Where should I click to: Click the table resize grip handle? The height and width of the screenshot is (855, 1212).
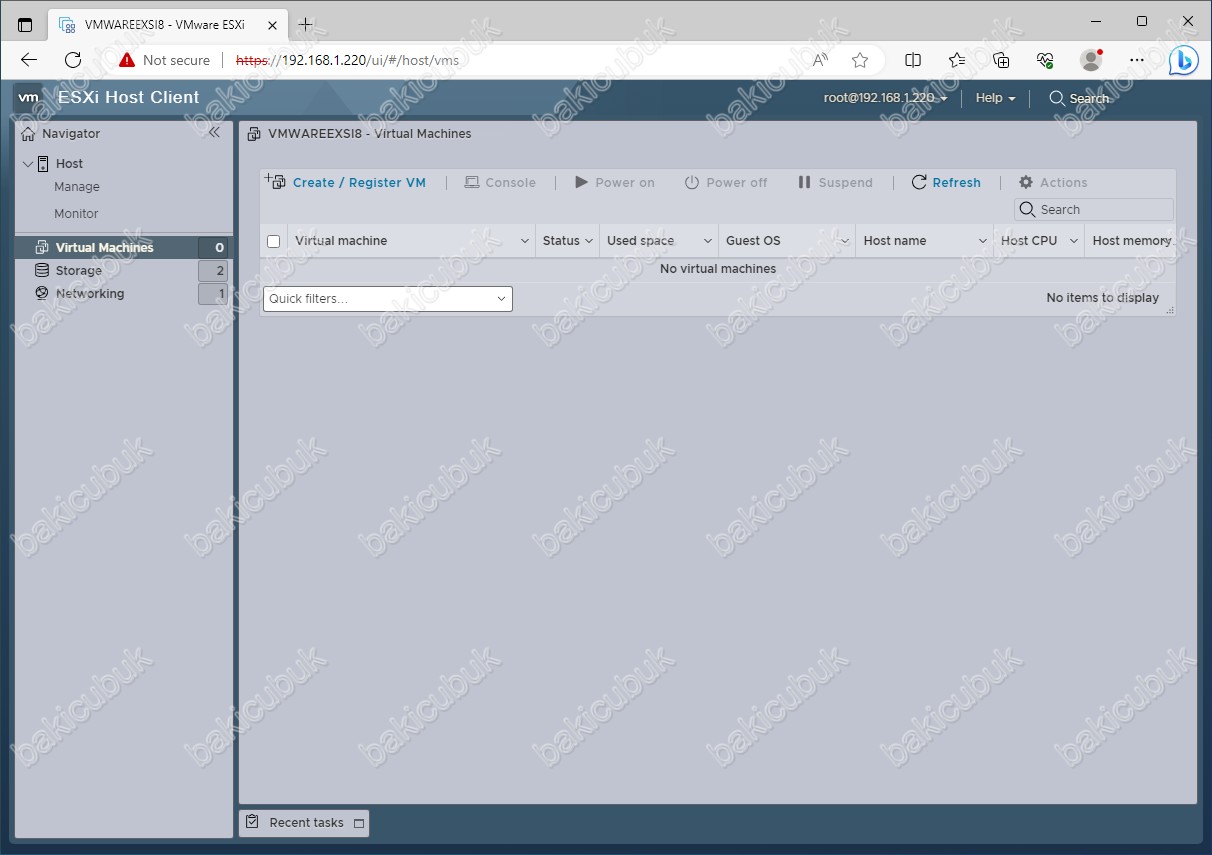[1169, 311]
